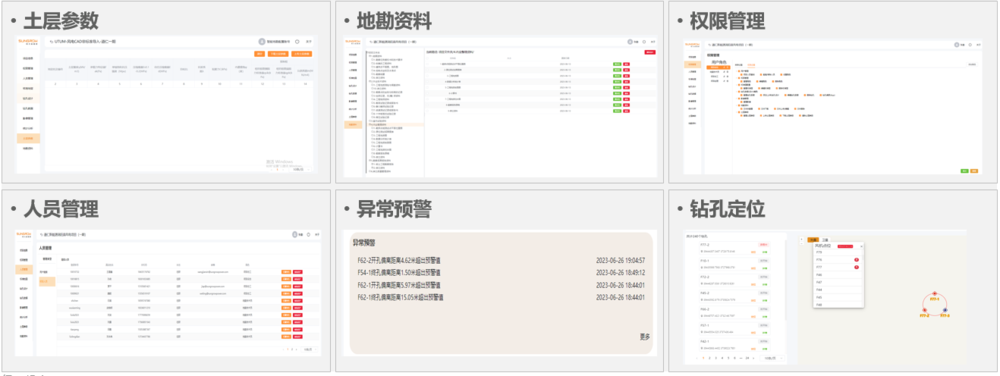Image resolution: width=1000 pixels, height=376 pixels.
Task: Go to next page in 钻孔定位 list
Action: click(754, 358)
